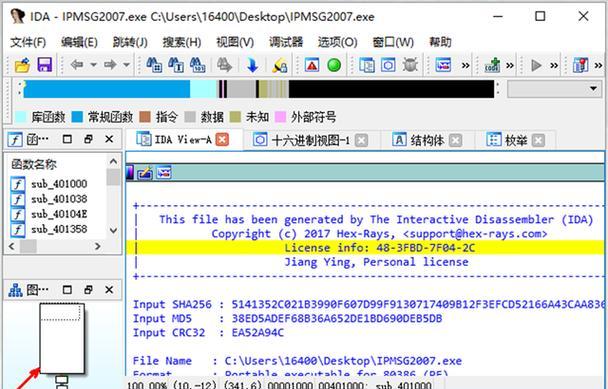Expand overflow chevron after play icon

(554, 66)
